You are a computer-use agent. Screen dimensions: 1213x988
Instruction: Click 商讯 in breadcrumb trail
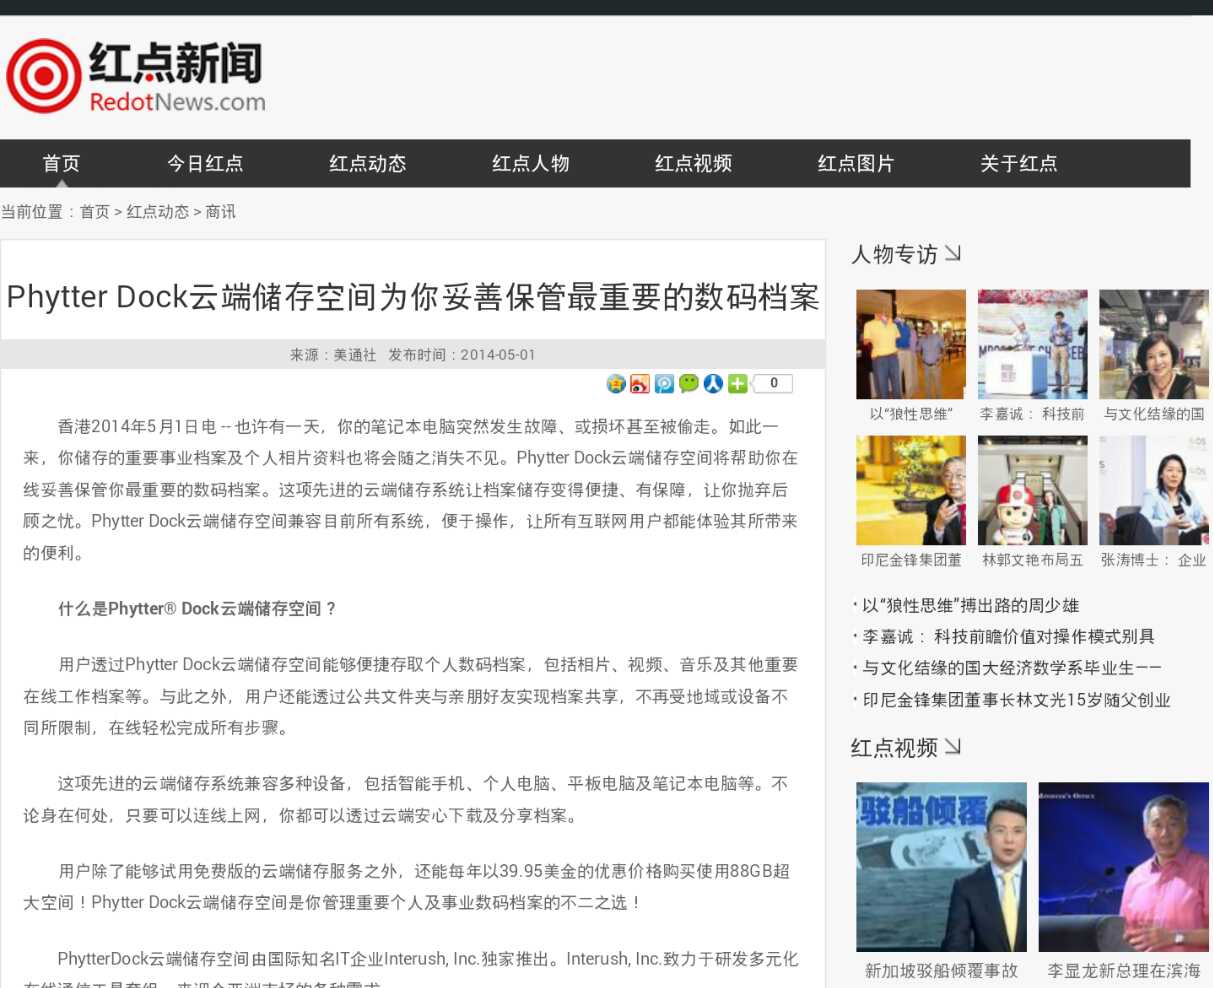click(221, 212)
